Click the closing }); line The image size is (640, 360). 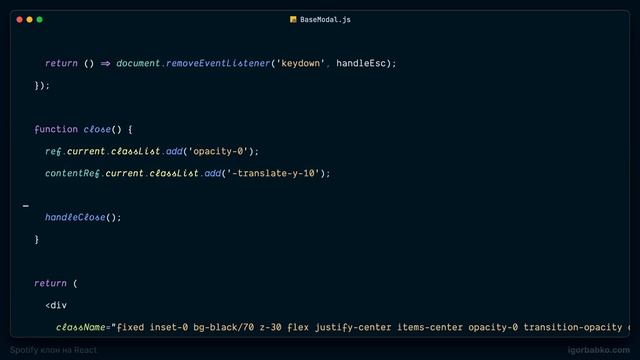click(x=42, y=85)
